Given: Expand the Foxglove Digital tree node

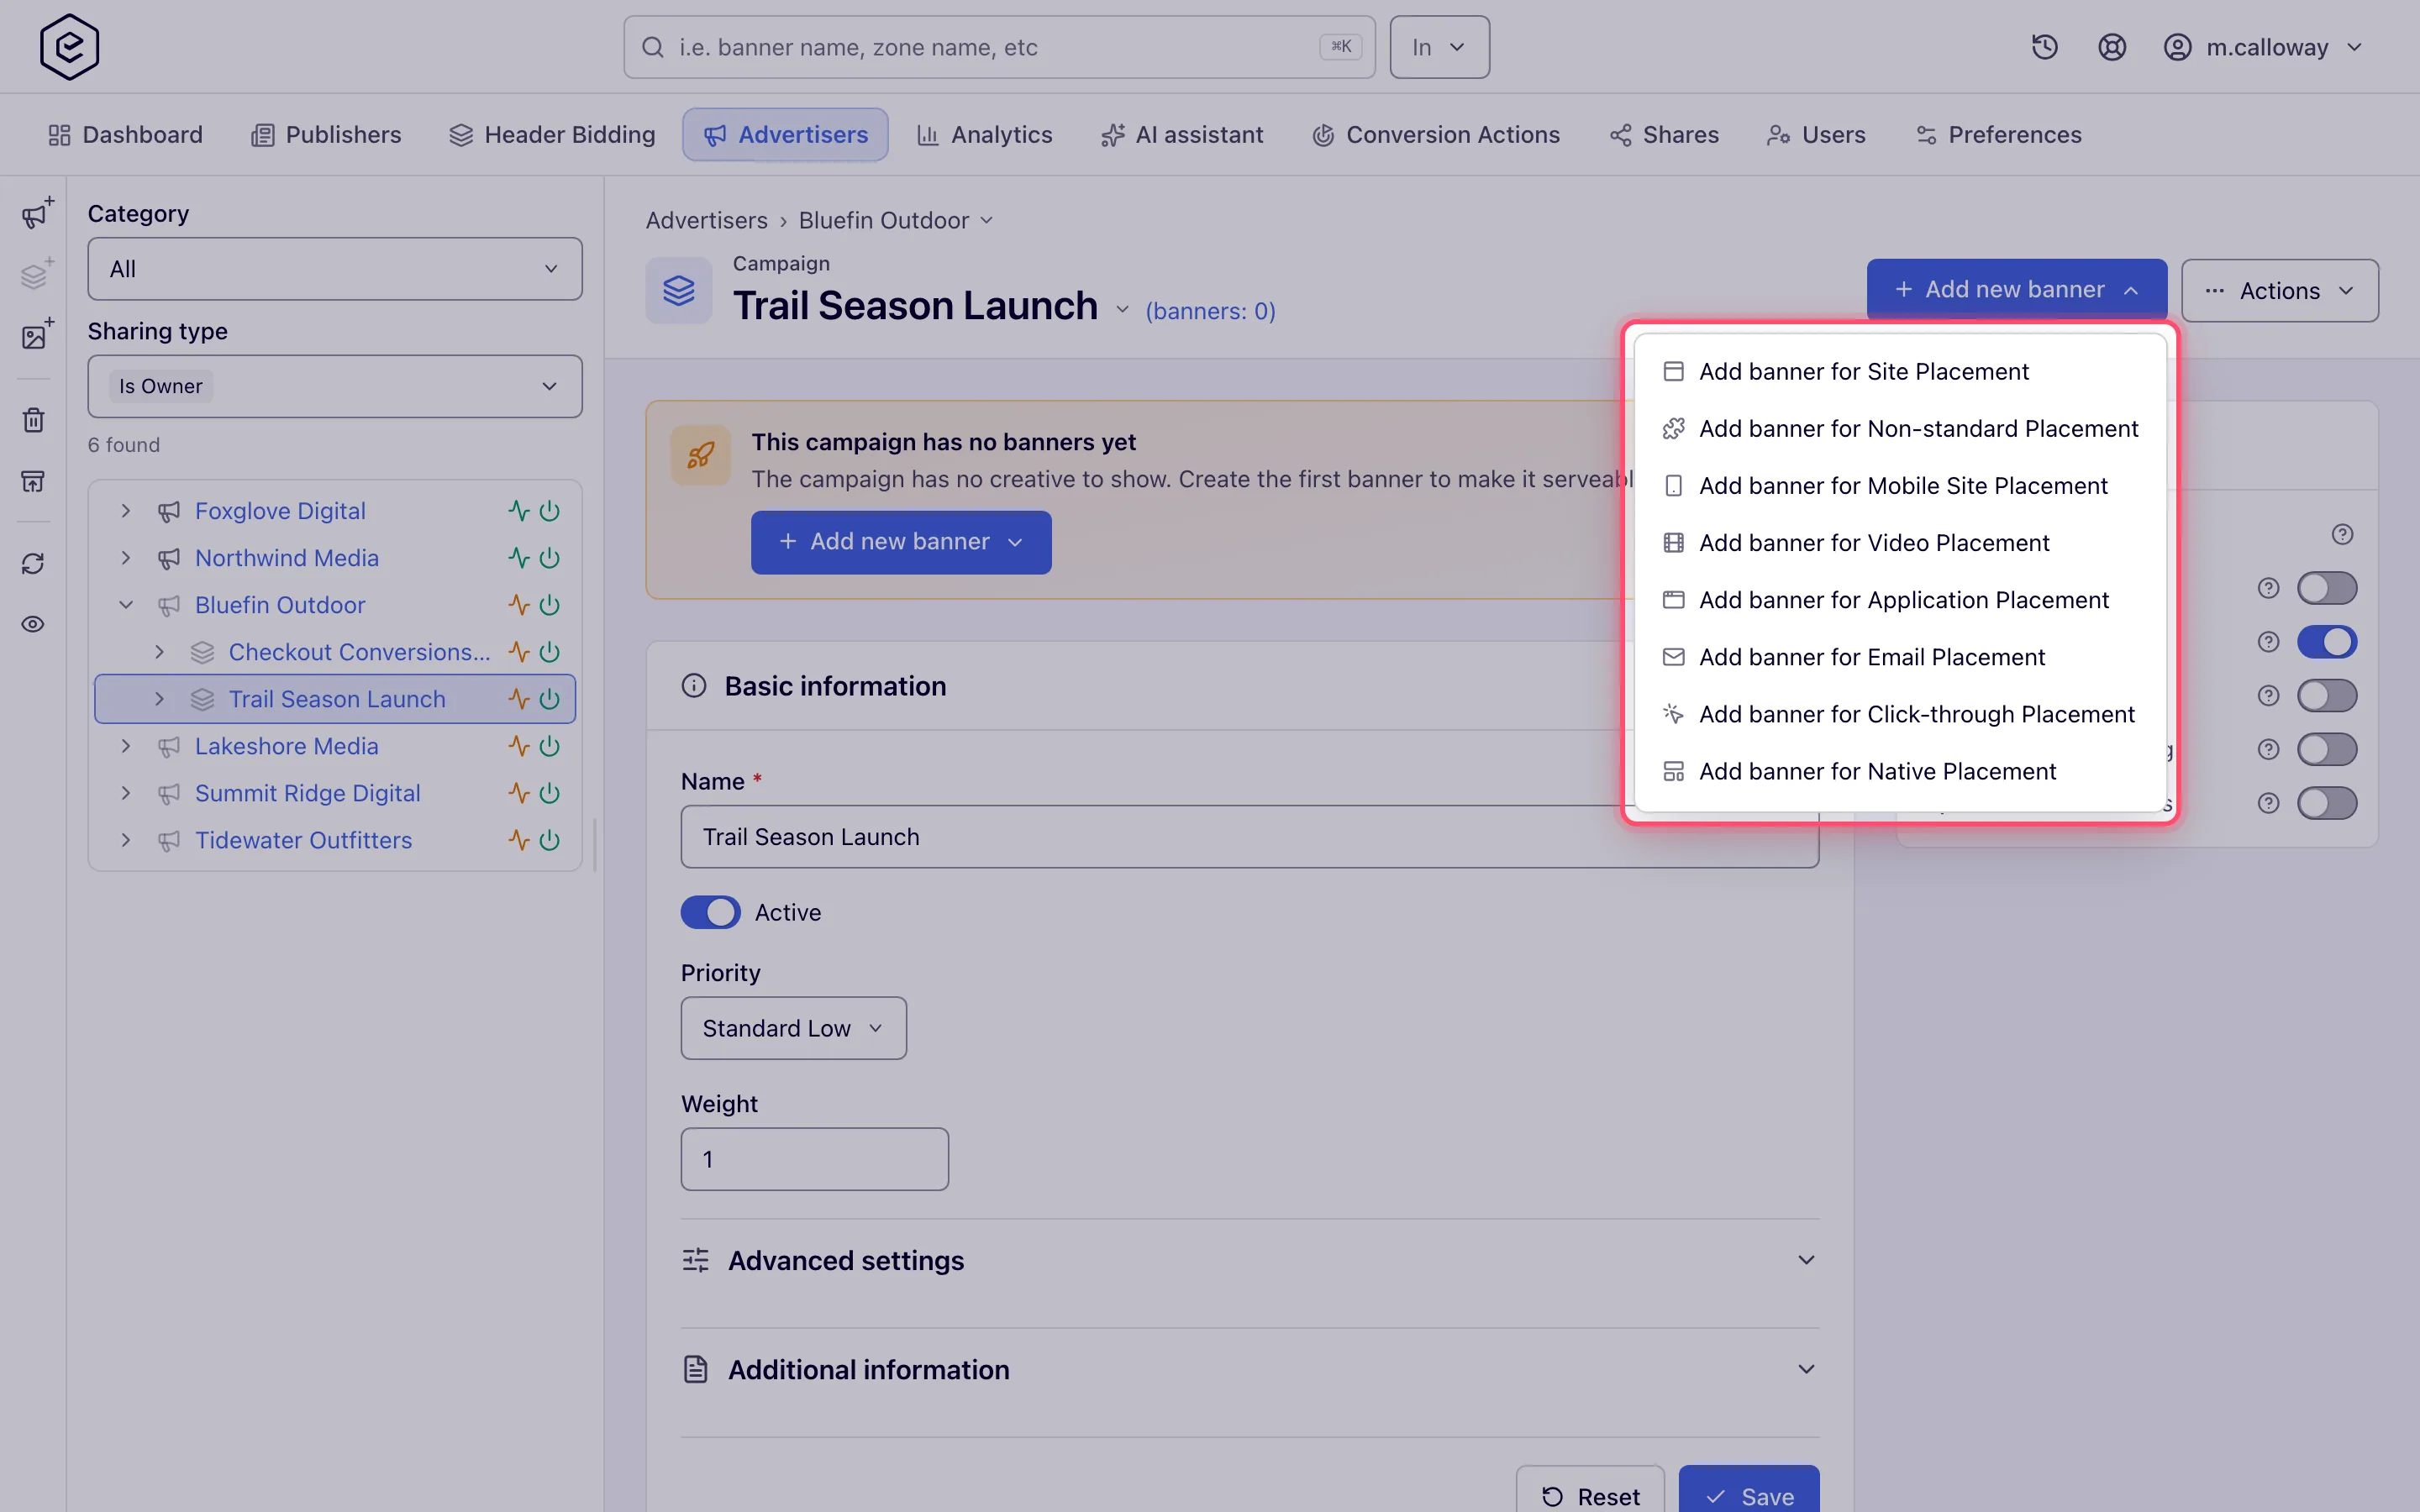Looking at the screenshot, I should pyautogui.click(x=126, y=511).
